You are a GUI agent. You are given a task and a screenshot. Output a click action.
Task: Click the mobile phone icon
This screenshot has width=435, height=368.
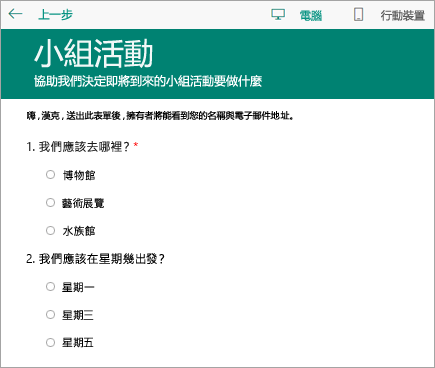358,15
